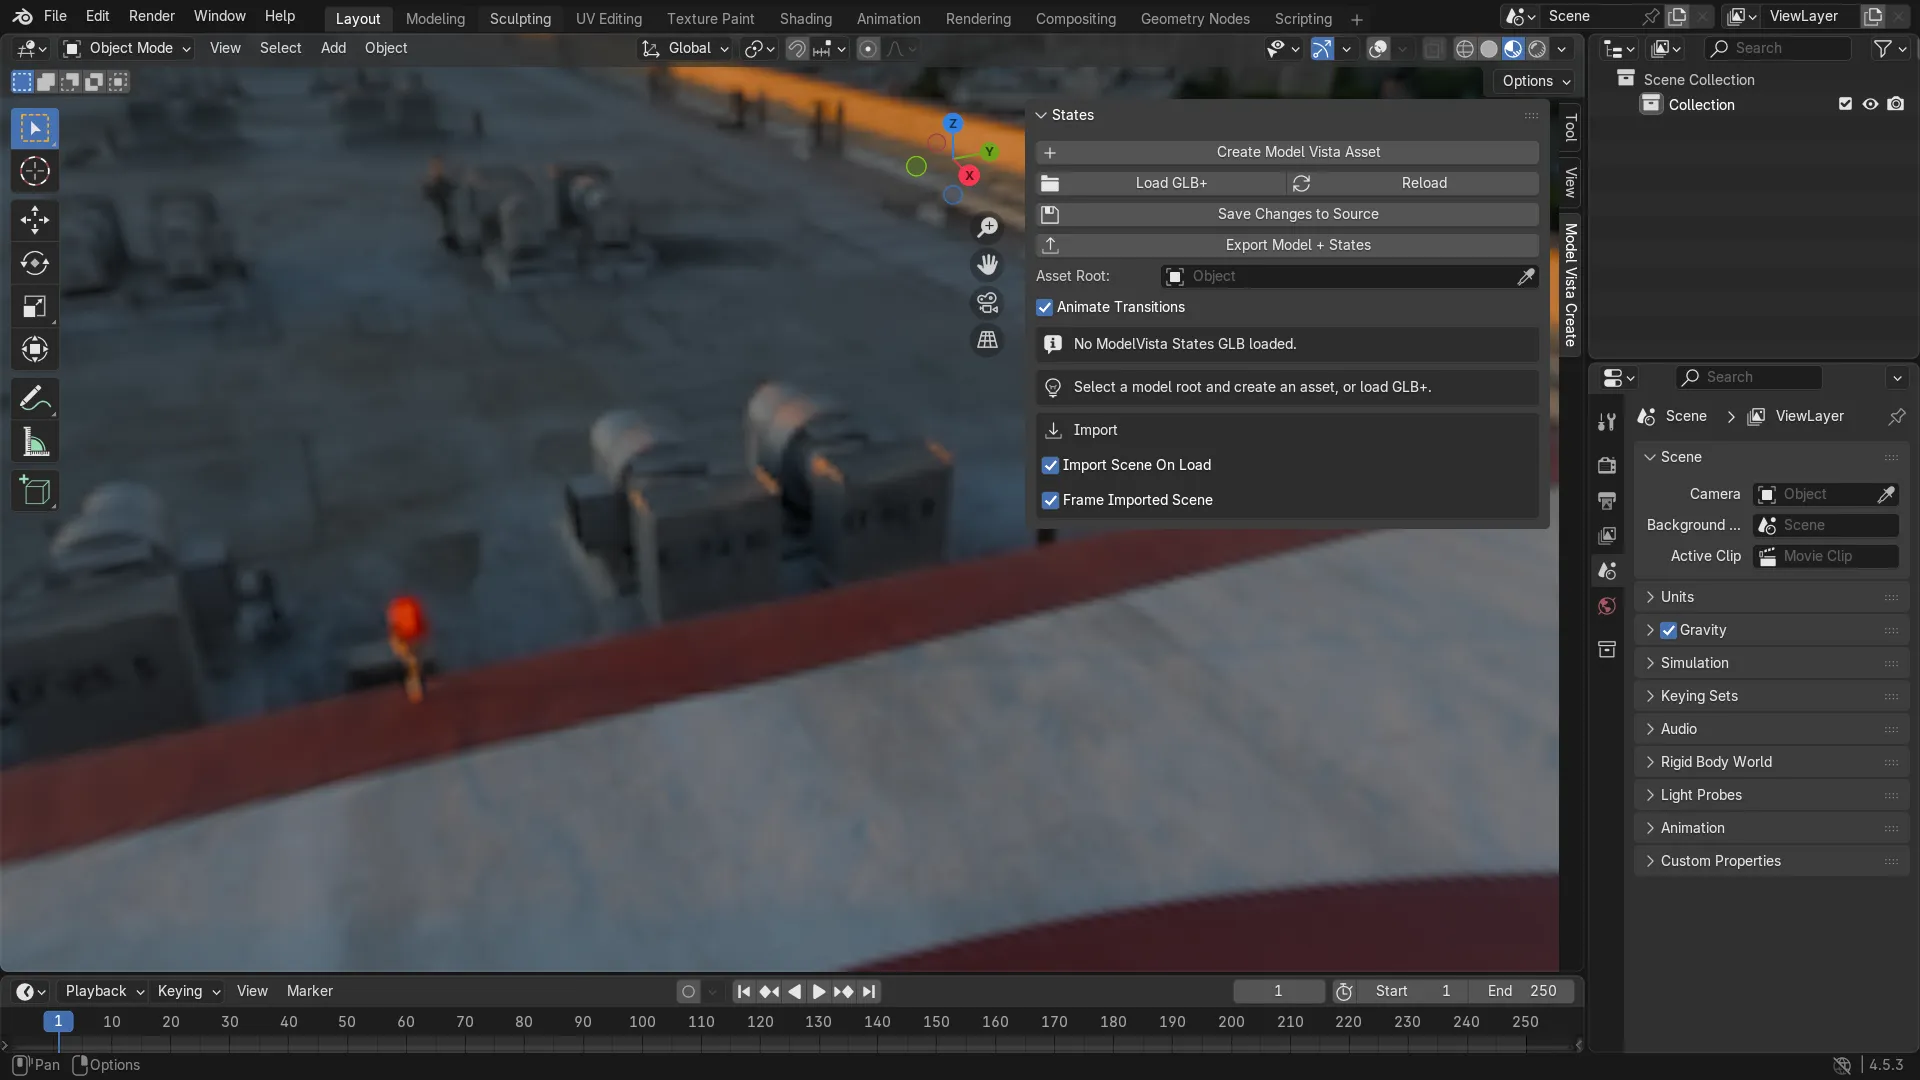Viewport: 1920px width, 1080px height.
Task: Toggle the Animate Transitions checkbox
Action: (x=1044, y=308)
